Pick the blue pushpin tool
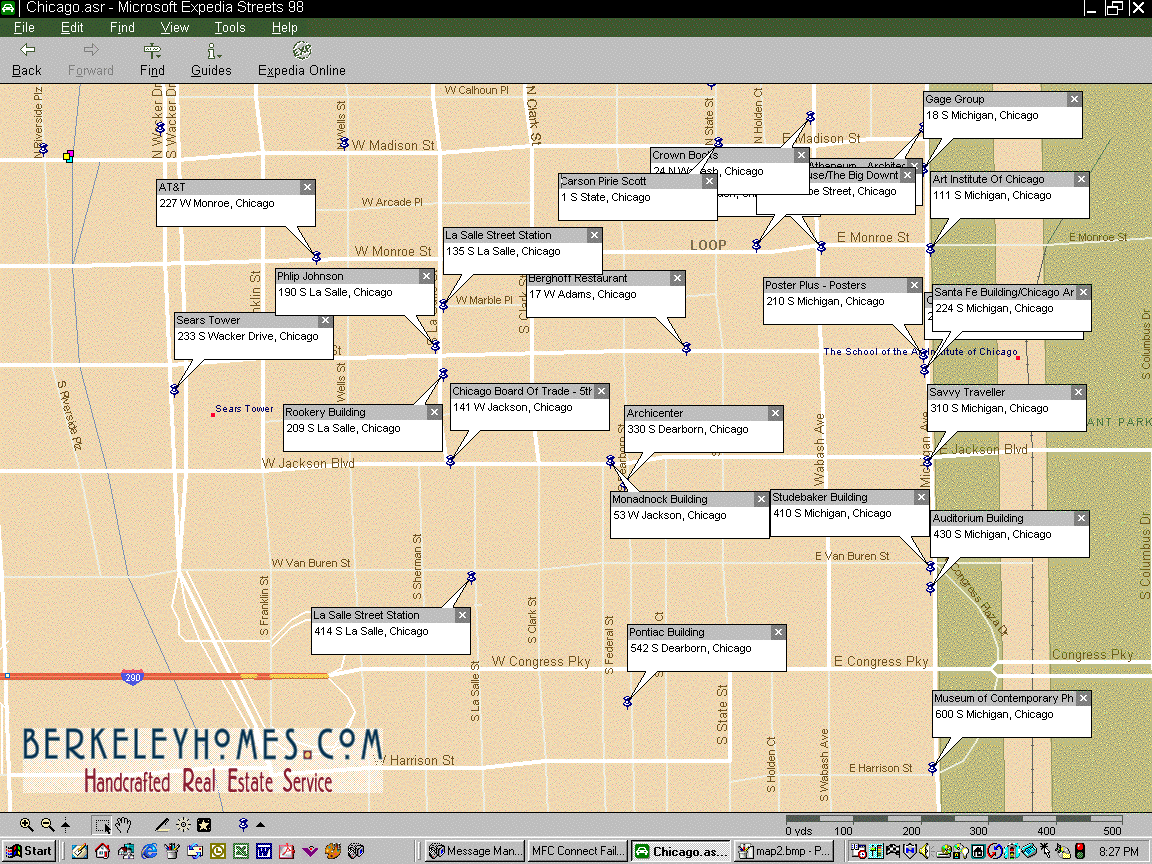Viewport: 1152px width, 864px height. [x=243, y=825]
